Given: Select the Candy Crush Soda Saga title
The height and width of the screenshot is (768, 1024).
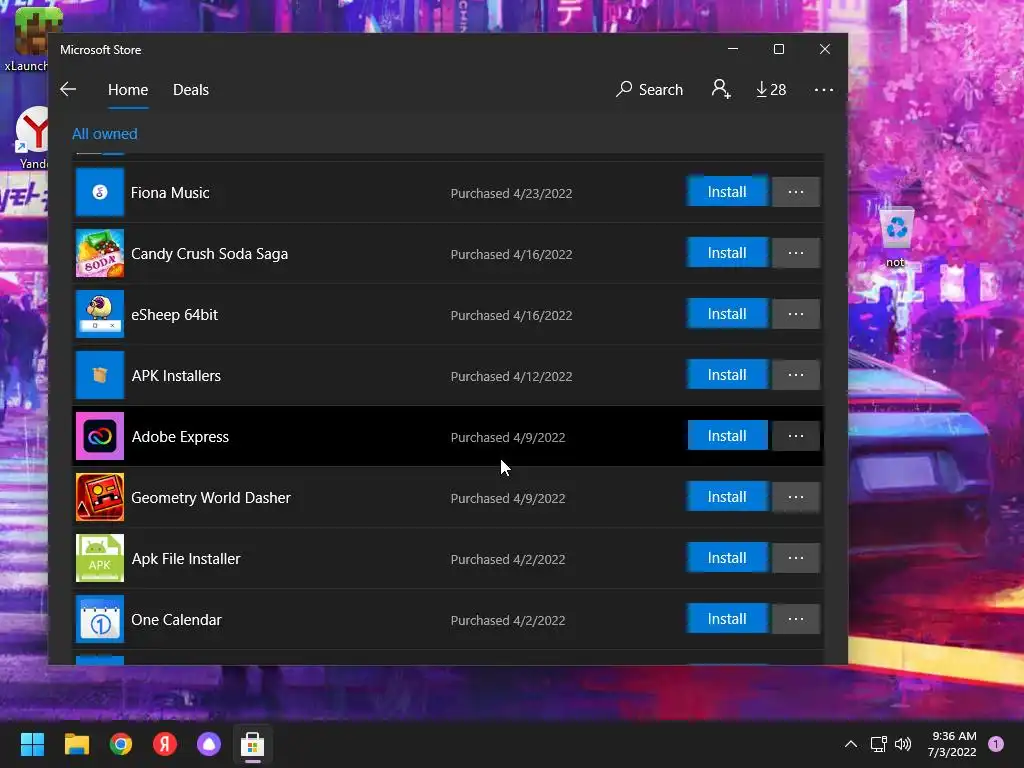Looking at the screenshot, I should (209, 253).
